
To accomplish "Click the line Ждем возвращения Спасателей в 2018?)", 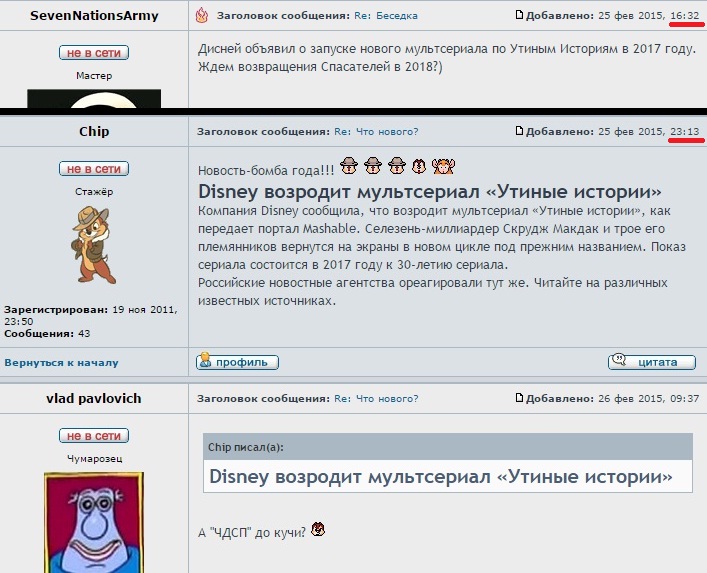I will point(320,67).
